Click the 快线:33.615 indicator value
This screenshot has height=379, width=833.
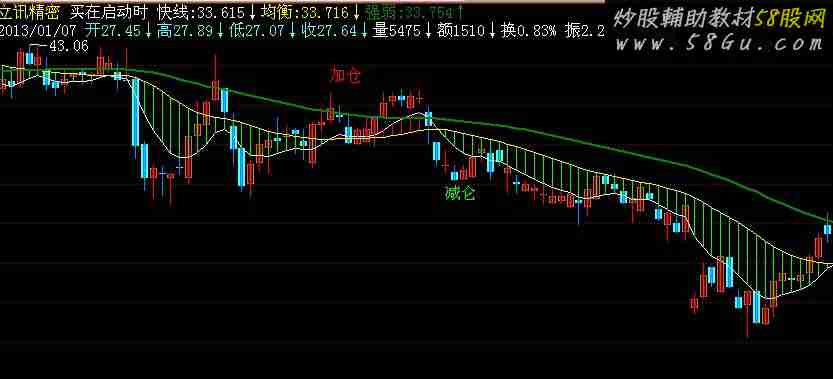click(x=201, y=12)
